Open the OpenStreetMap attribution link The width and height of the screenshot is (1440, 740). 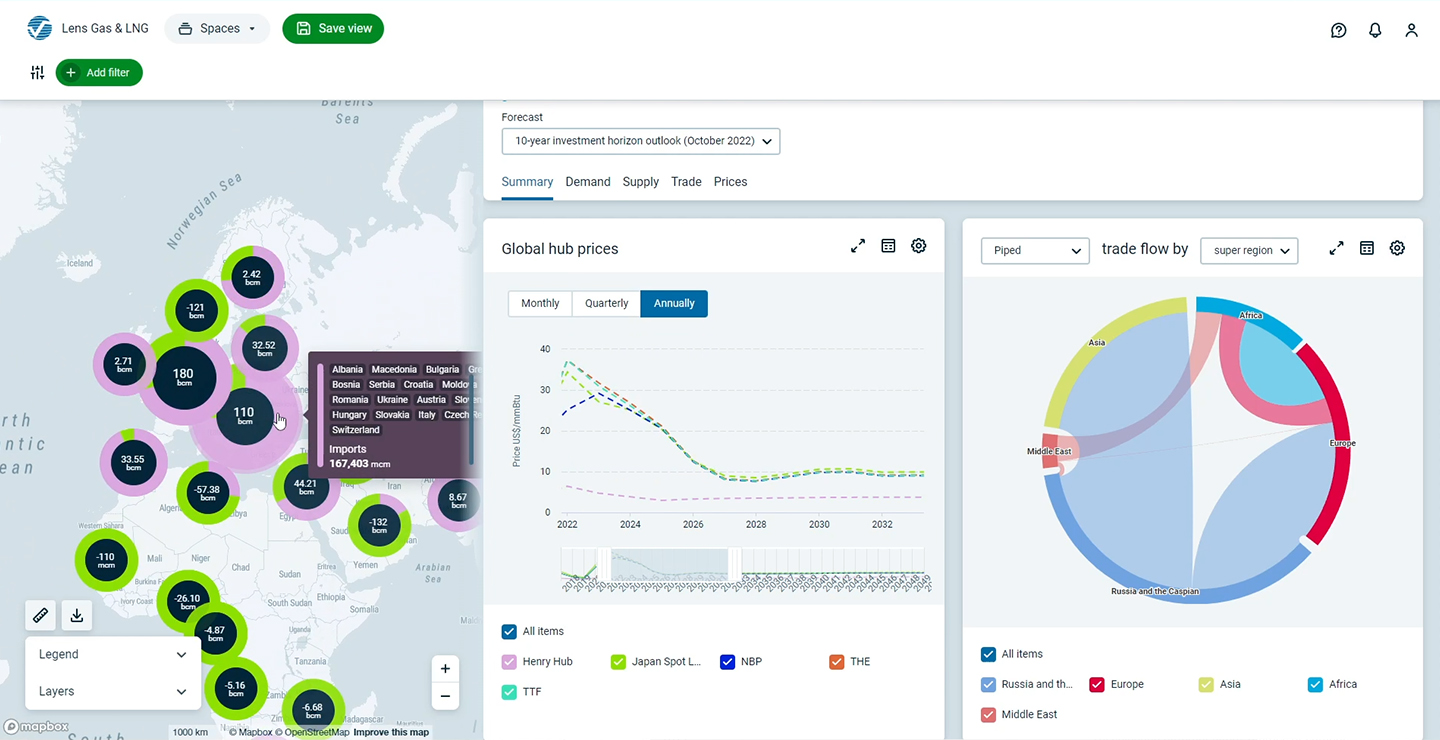[313, 732]
